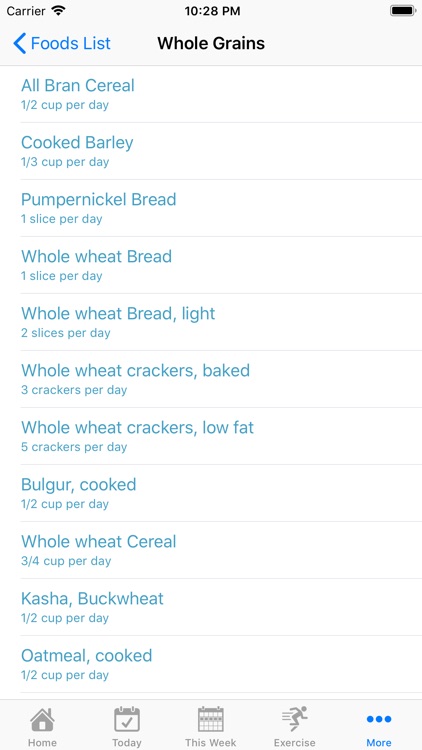Open the Today calendar checkmark icon
Screen dimensions: 422x750
(127, 719)
